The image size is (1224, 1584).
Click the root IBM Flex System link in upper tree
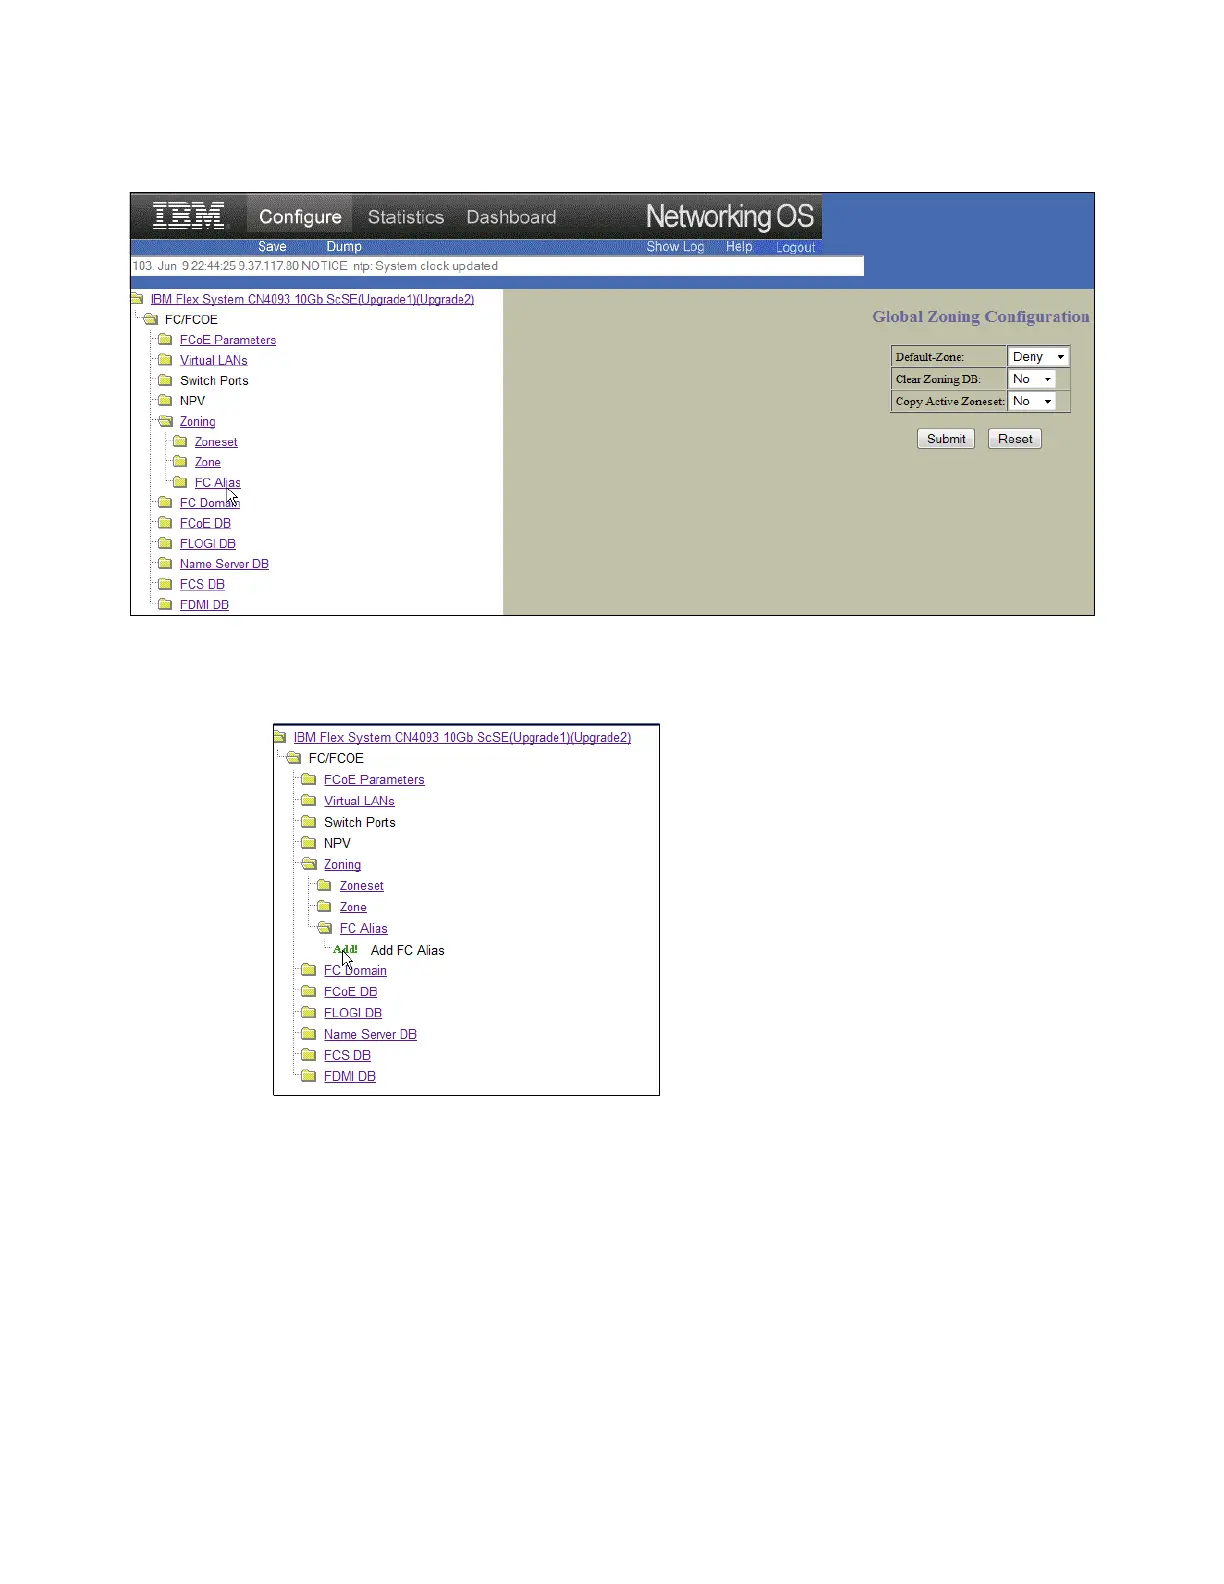(312, 299)
